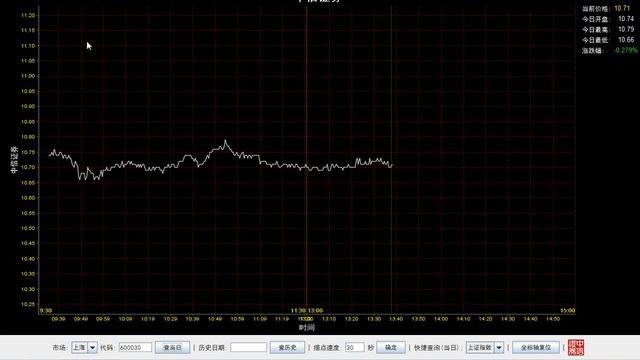Click the 描点速度 field showing 30

(354, 347)
